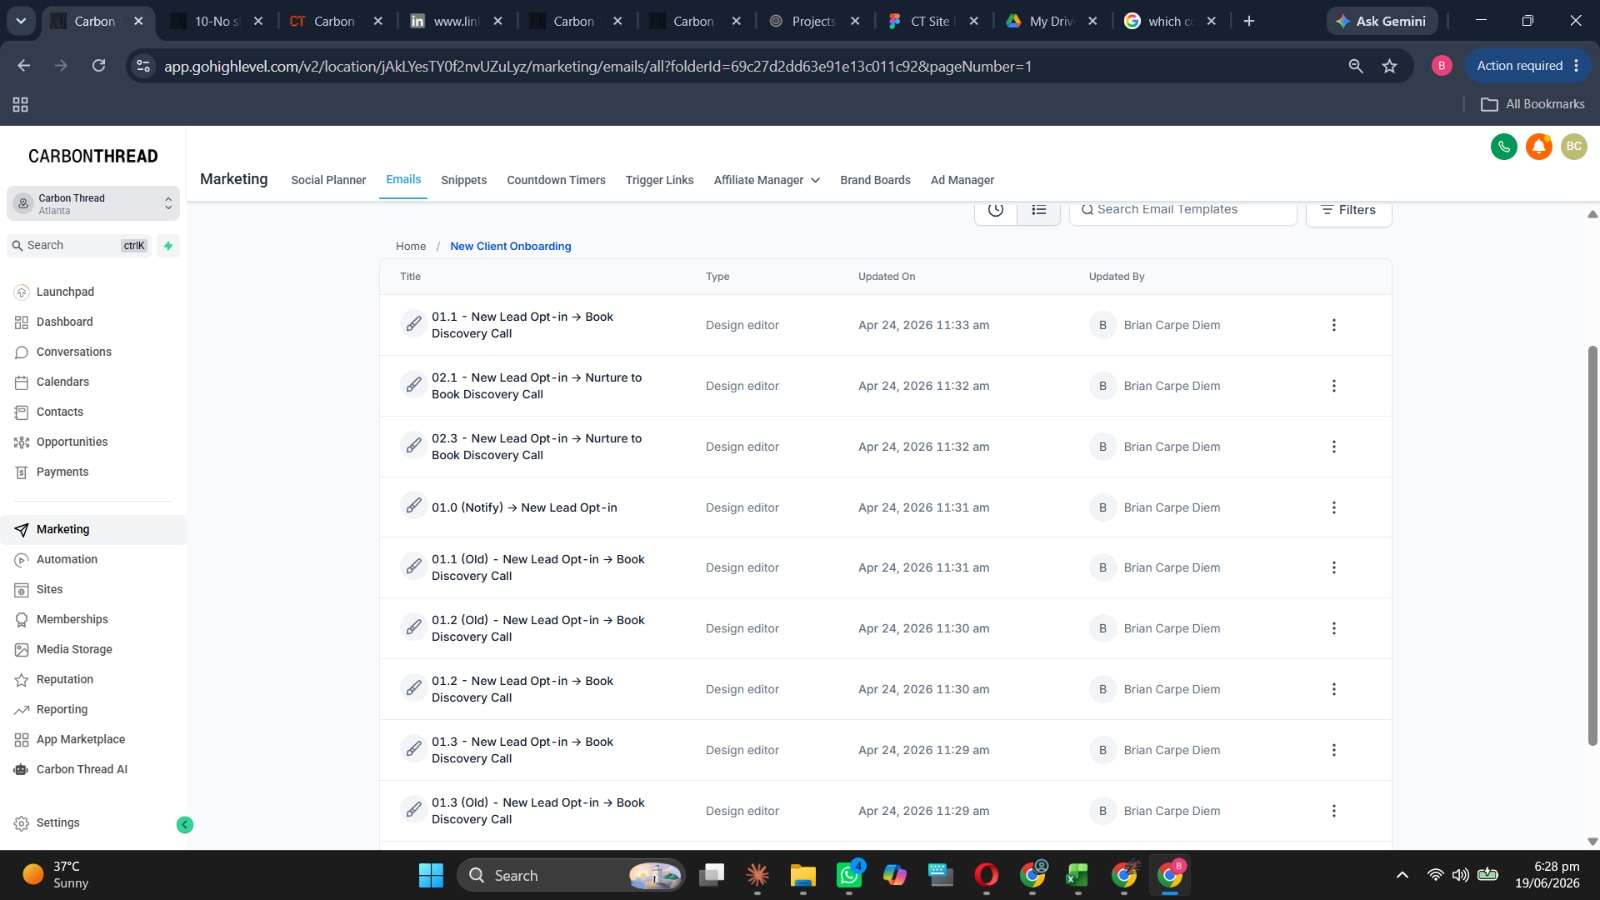Open File Explorer from the taskbar
The height and width of the screenshot is (900, 1600).
(803, 876)
